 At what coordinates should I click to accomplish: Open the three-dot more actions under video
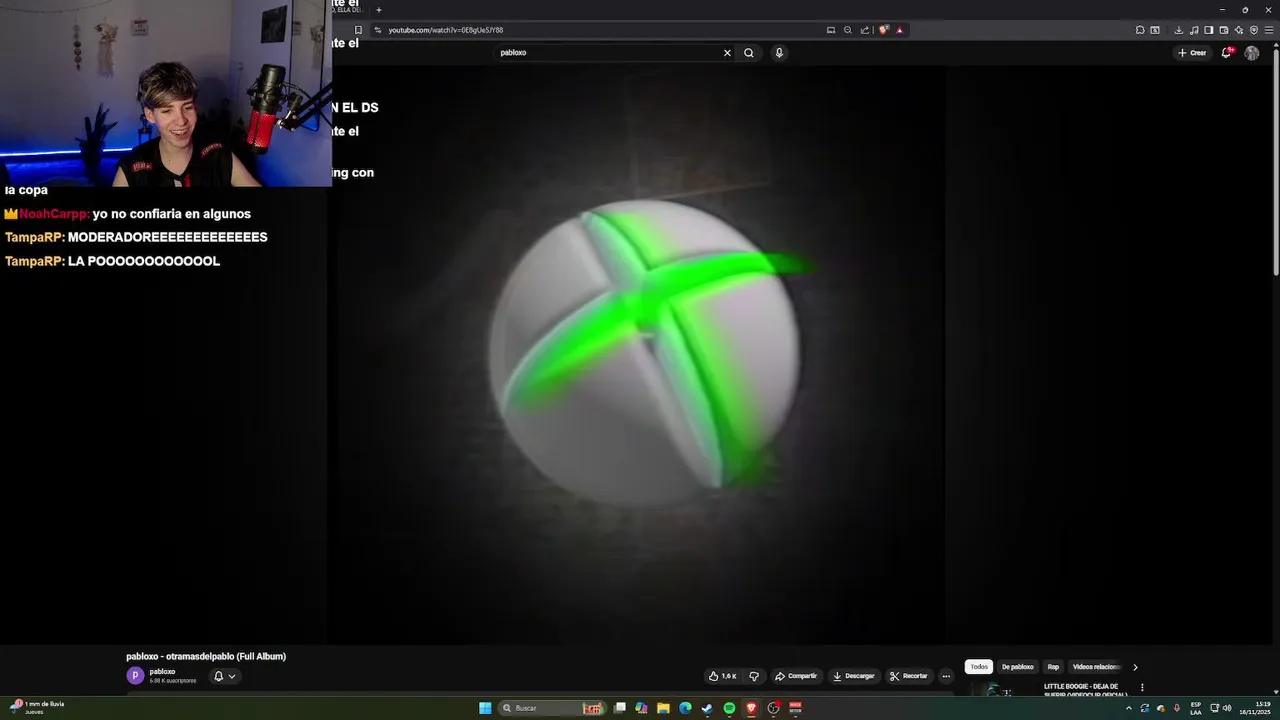946,676
